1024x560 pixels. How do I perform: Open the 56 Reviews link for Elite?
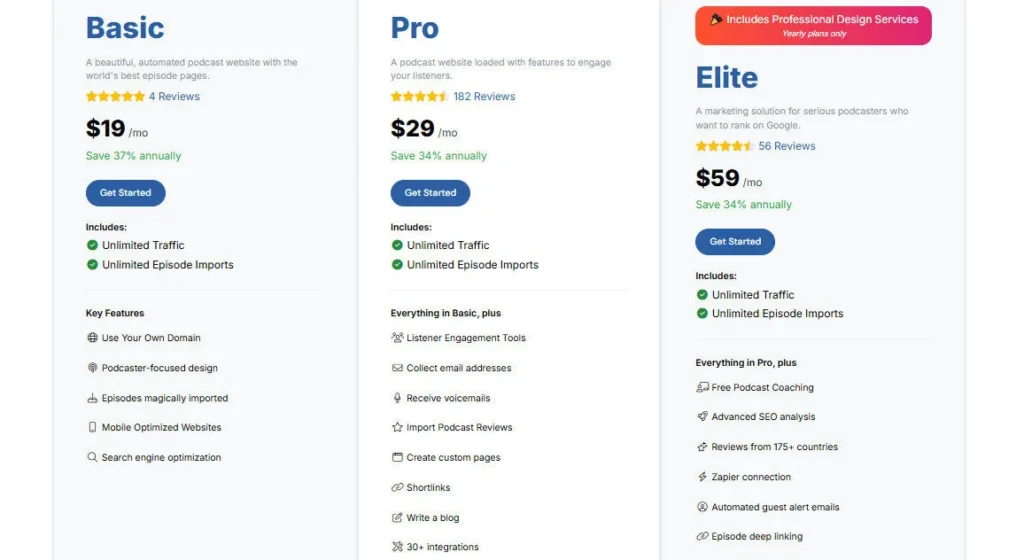pos(787,146)
